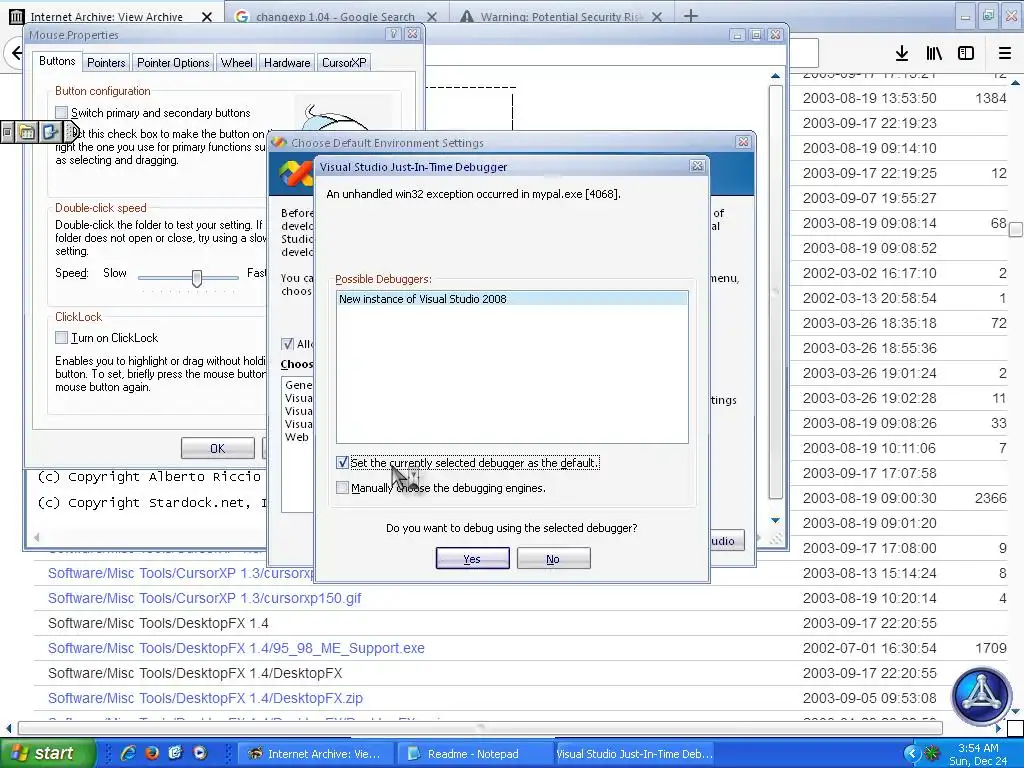Click the Firefox back arrow button

click(16, 52)
